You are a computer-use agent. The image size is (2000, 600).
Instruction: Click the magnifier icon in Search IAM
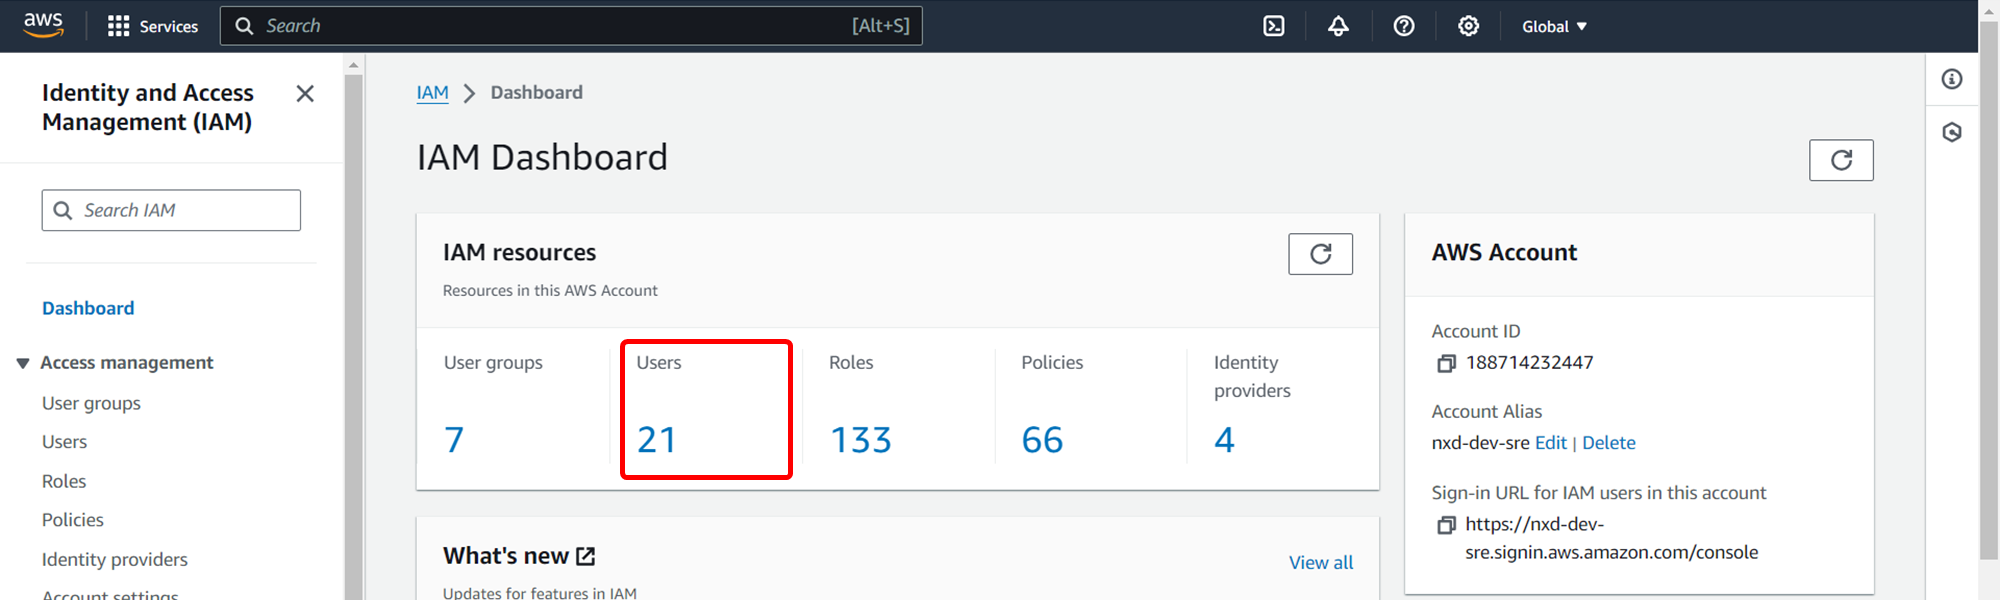pos(63,210)
